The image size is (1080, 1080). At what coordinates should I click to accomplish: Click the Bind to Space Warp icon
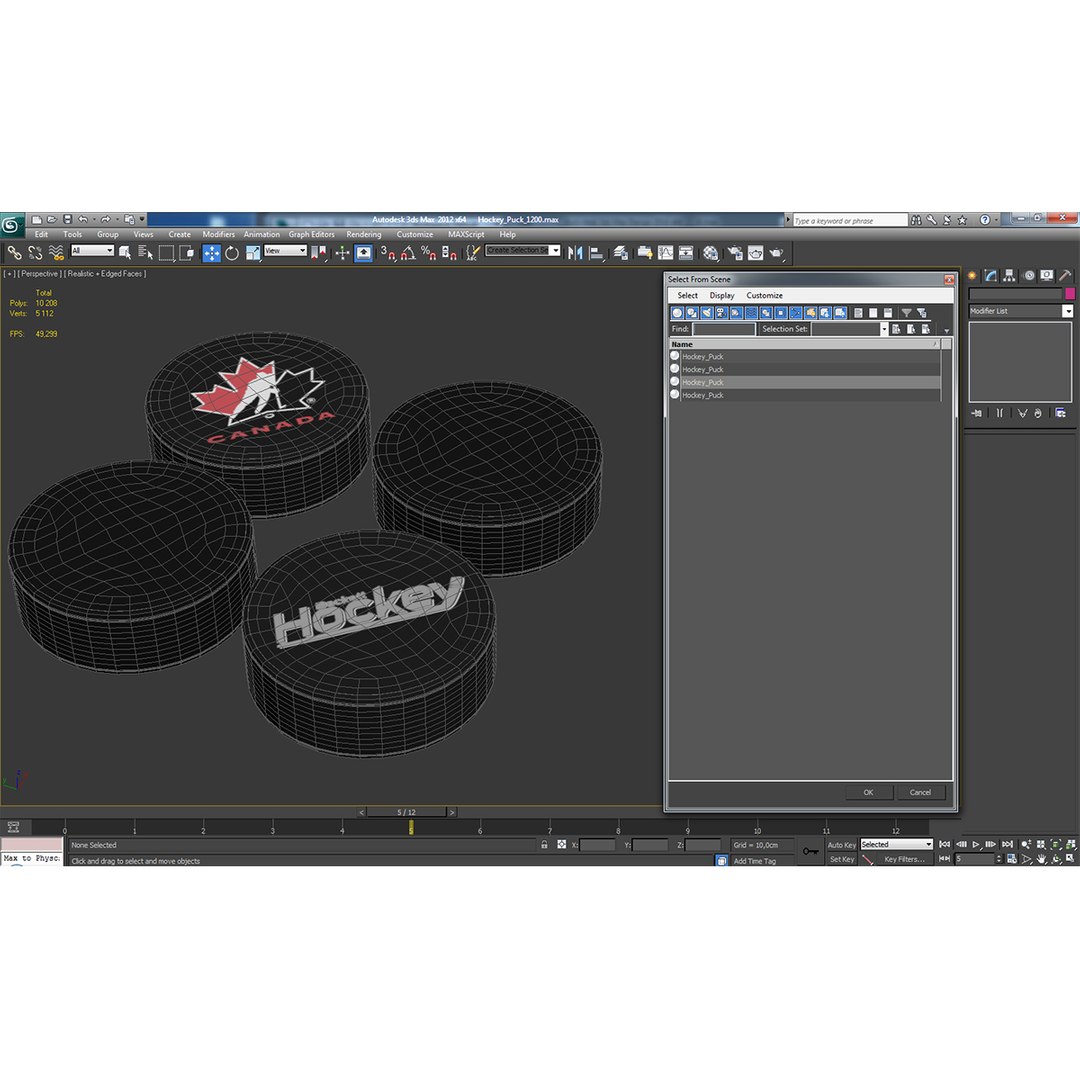56,253
